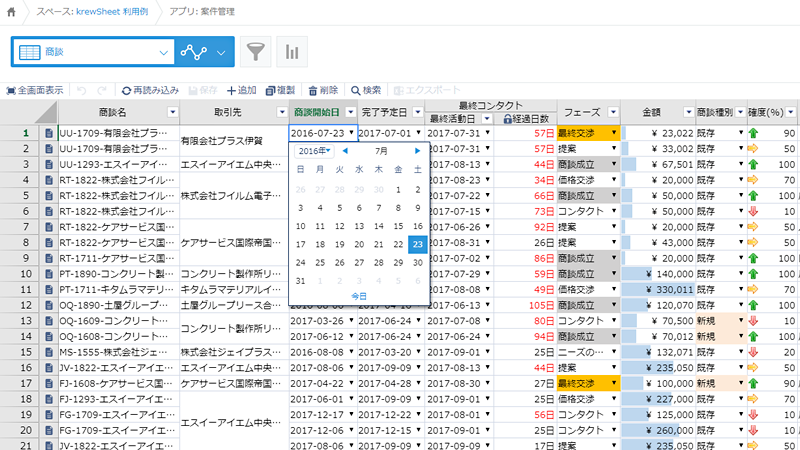Open filter dropdown on フェーズ column header
The width and height of the screenshot is (800, 450).
pos(613,112)
